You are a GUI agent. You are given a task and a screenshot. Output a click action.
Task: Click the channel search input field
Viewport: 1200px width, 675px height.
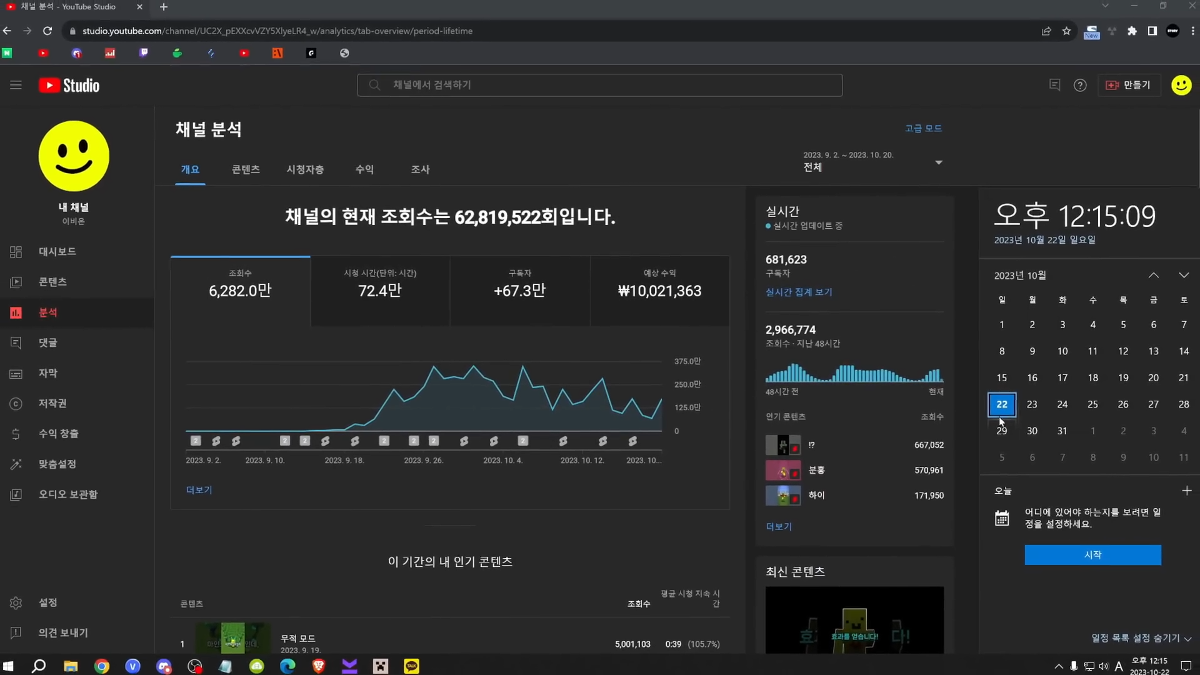point(600,85)
